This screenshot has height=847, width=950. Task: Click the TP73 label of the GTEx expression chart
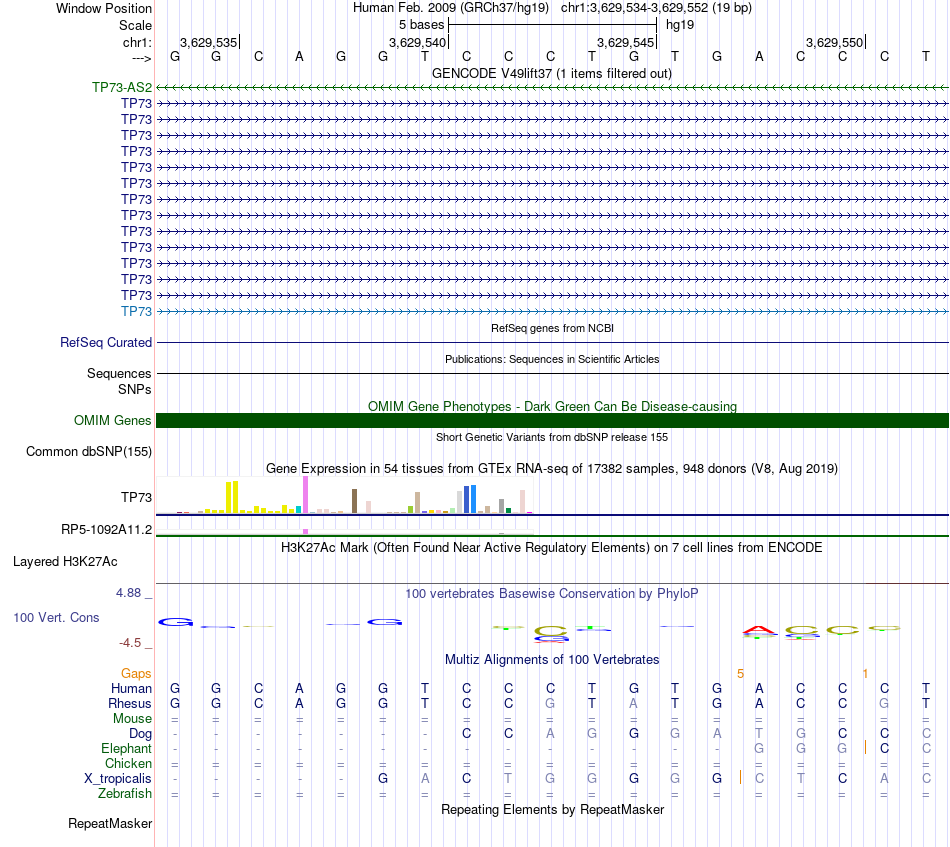click(136, 497)
